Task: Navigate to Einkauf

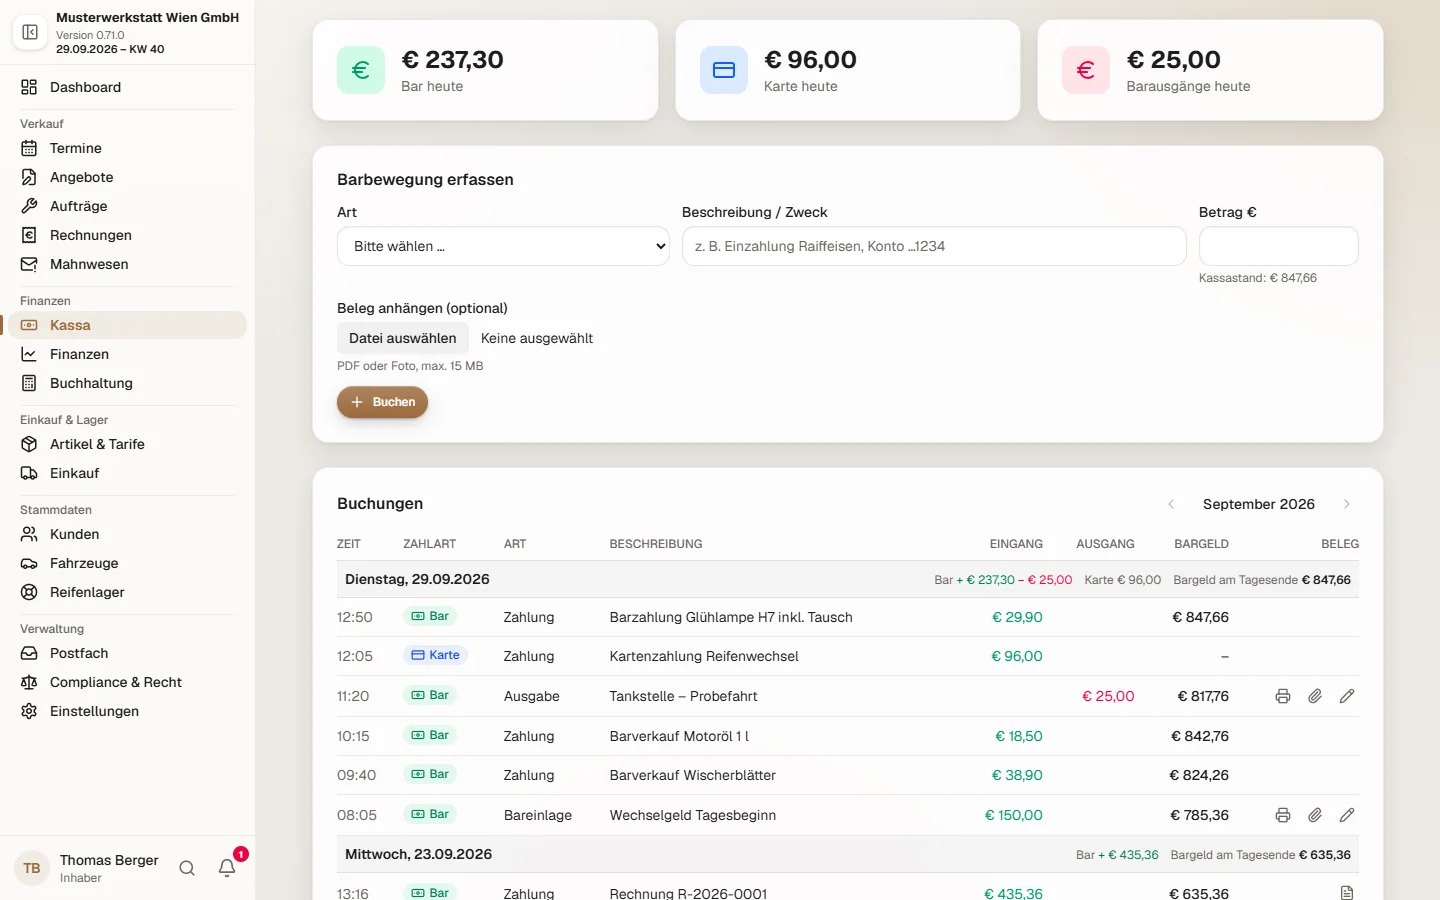Action: (127, 473)
